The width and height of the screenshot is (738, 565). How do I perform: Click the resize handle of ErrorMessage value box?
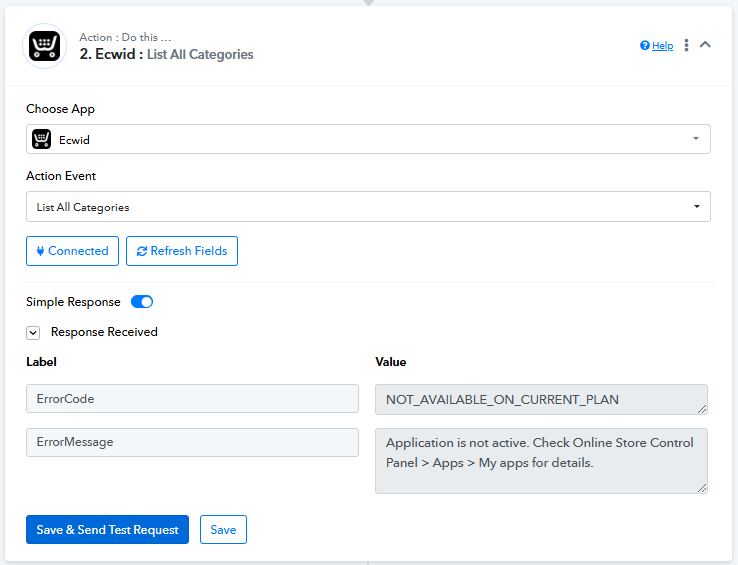(702, 488)
